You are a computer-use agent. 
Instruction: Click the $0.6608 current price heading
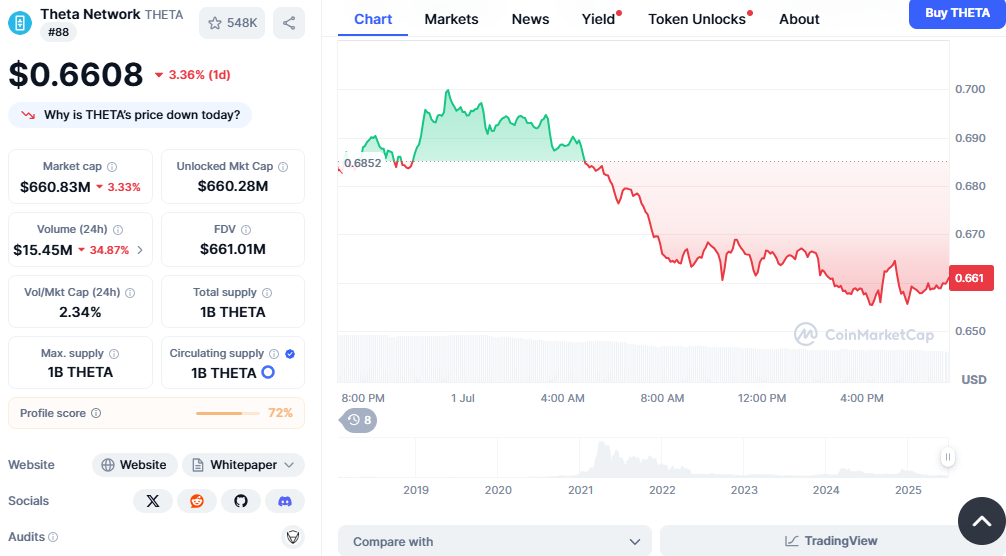(x=76, y=75)
